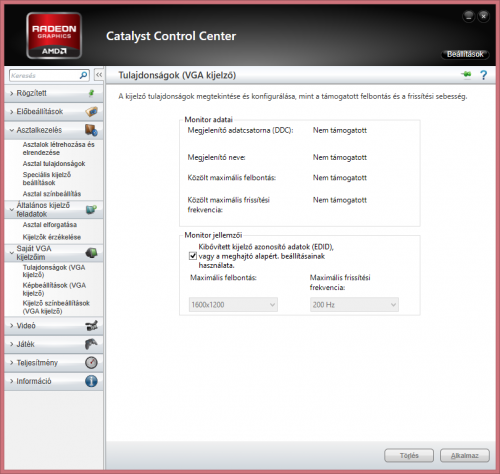Expand the Teljesítmény section
The image size is (500, 474).
[x=53, y=363]
